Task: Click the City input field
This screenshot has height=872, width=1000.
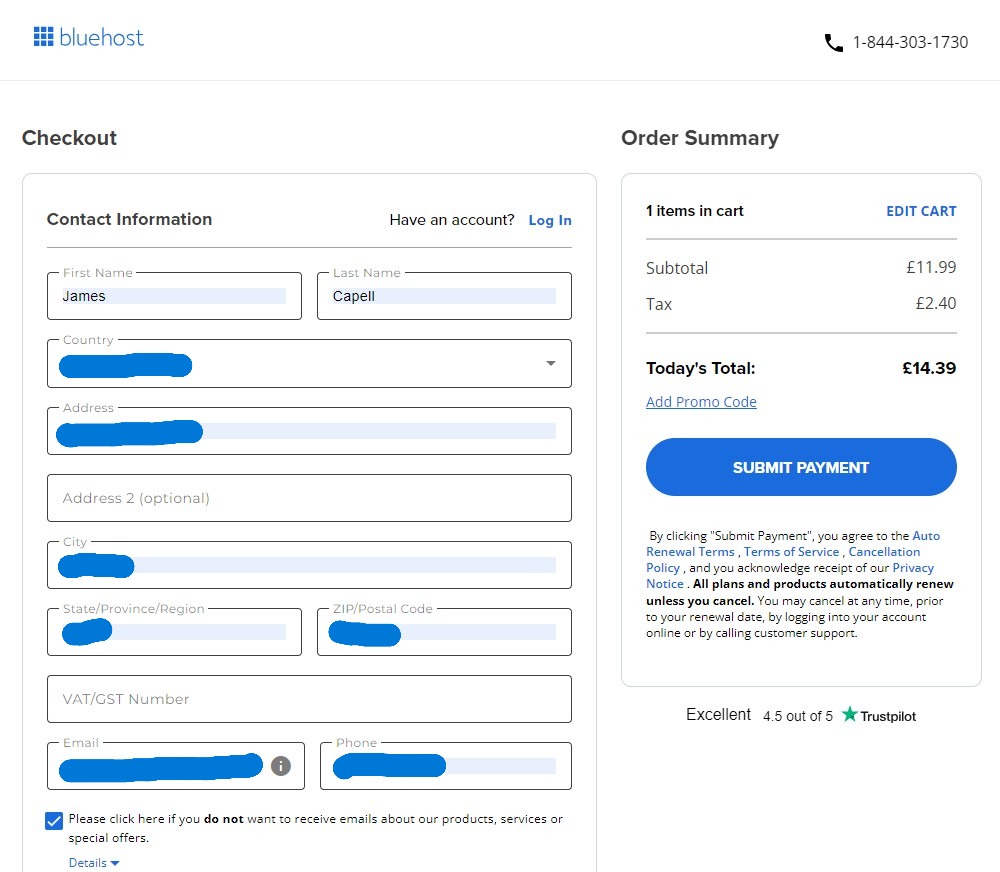Action: pyautogui.click(x=309, y=565)
